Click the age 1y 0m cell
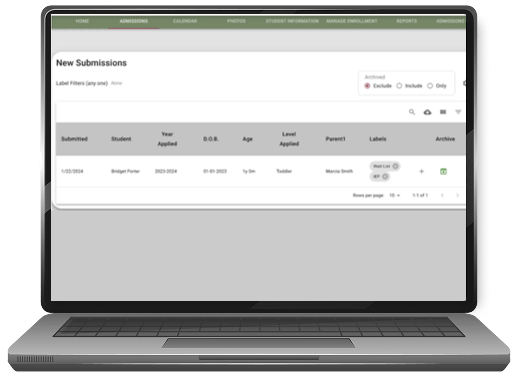The image size is (518, 377). tap(249, 171)
